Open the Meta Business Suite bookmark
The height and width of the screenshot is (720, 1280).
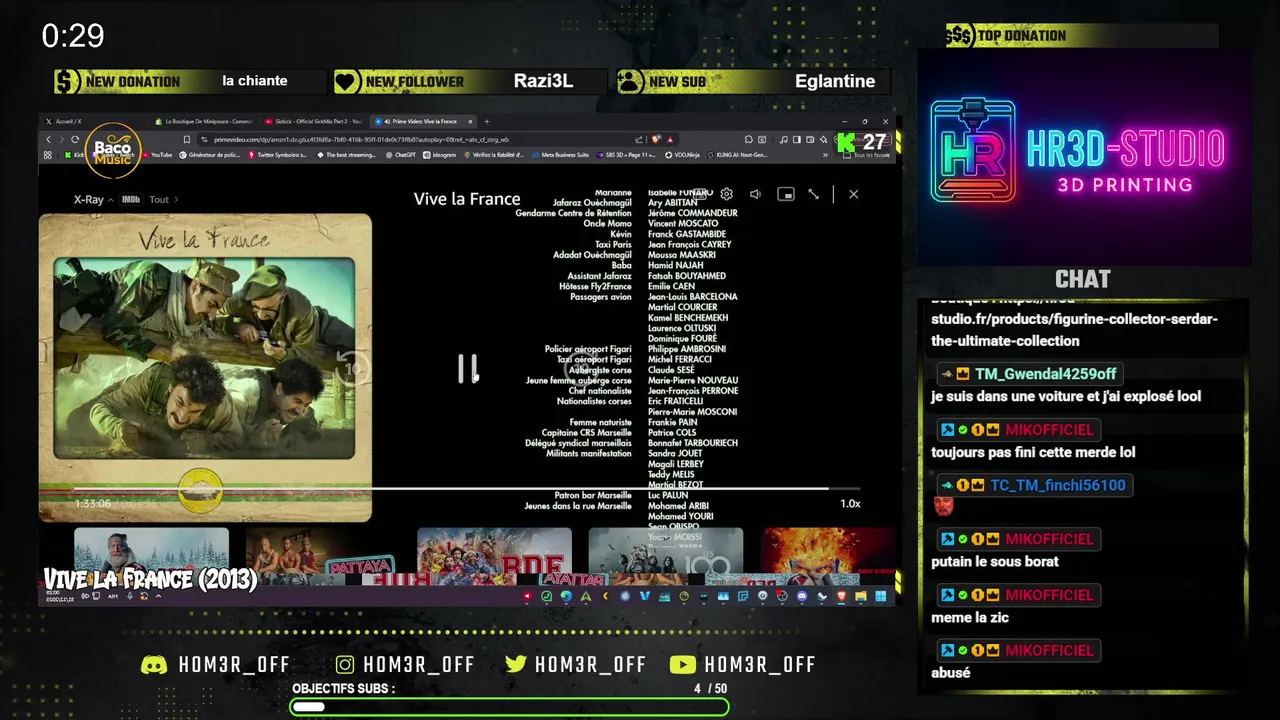coord(560,155)
